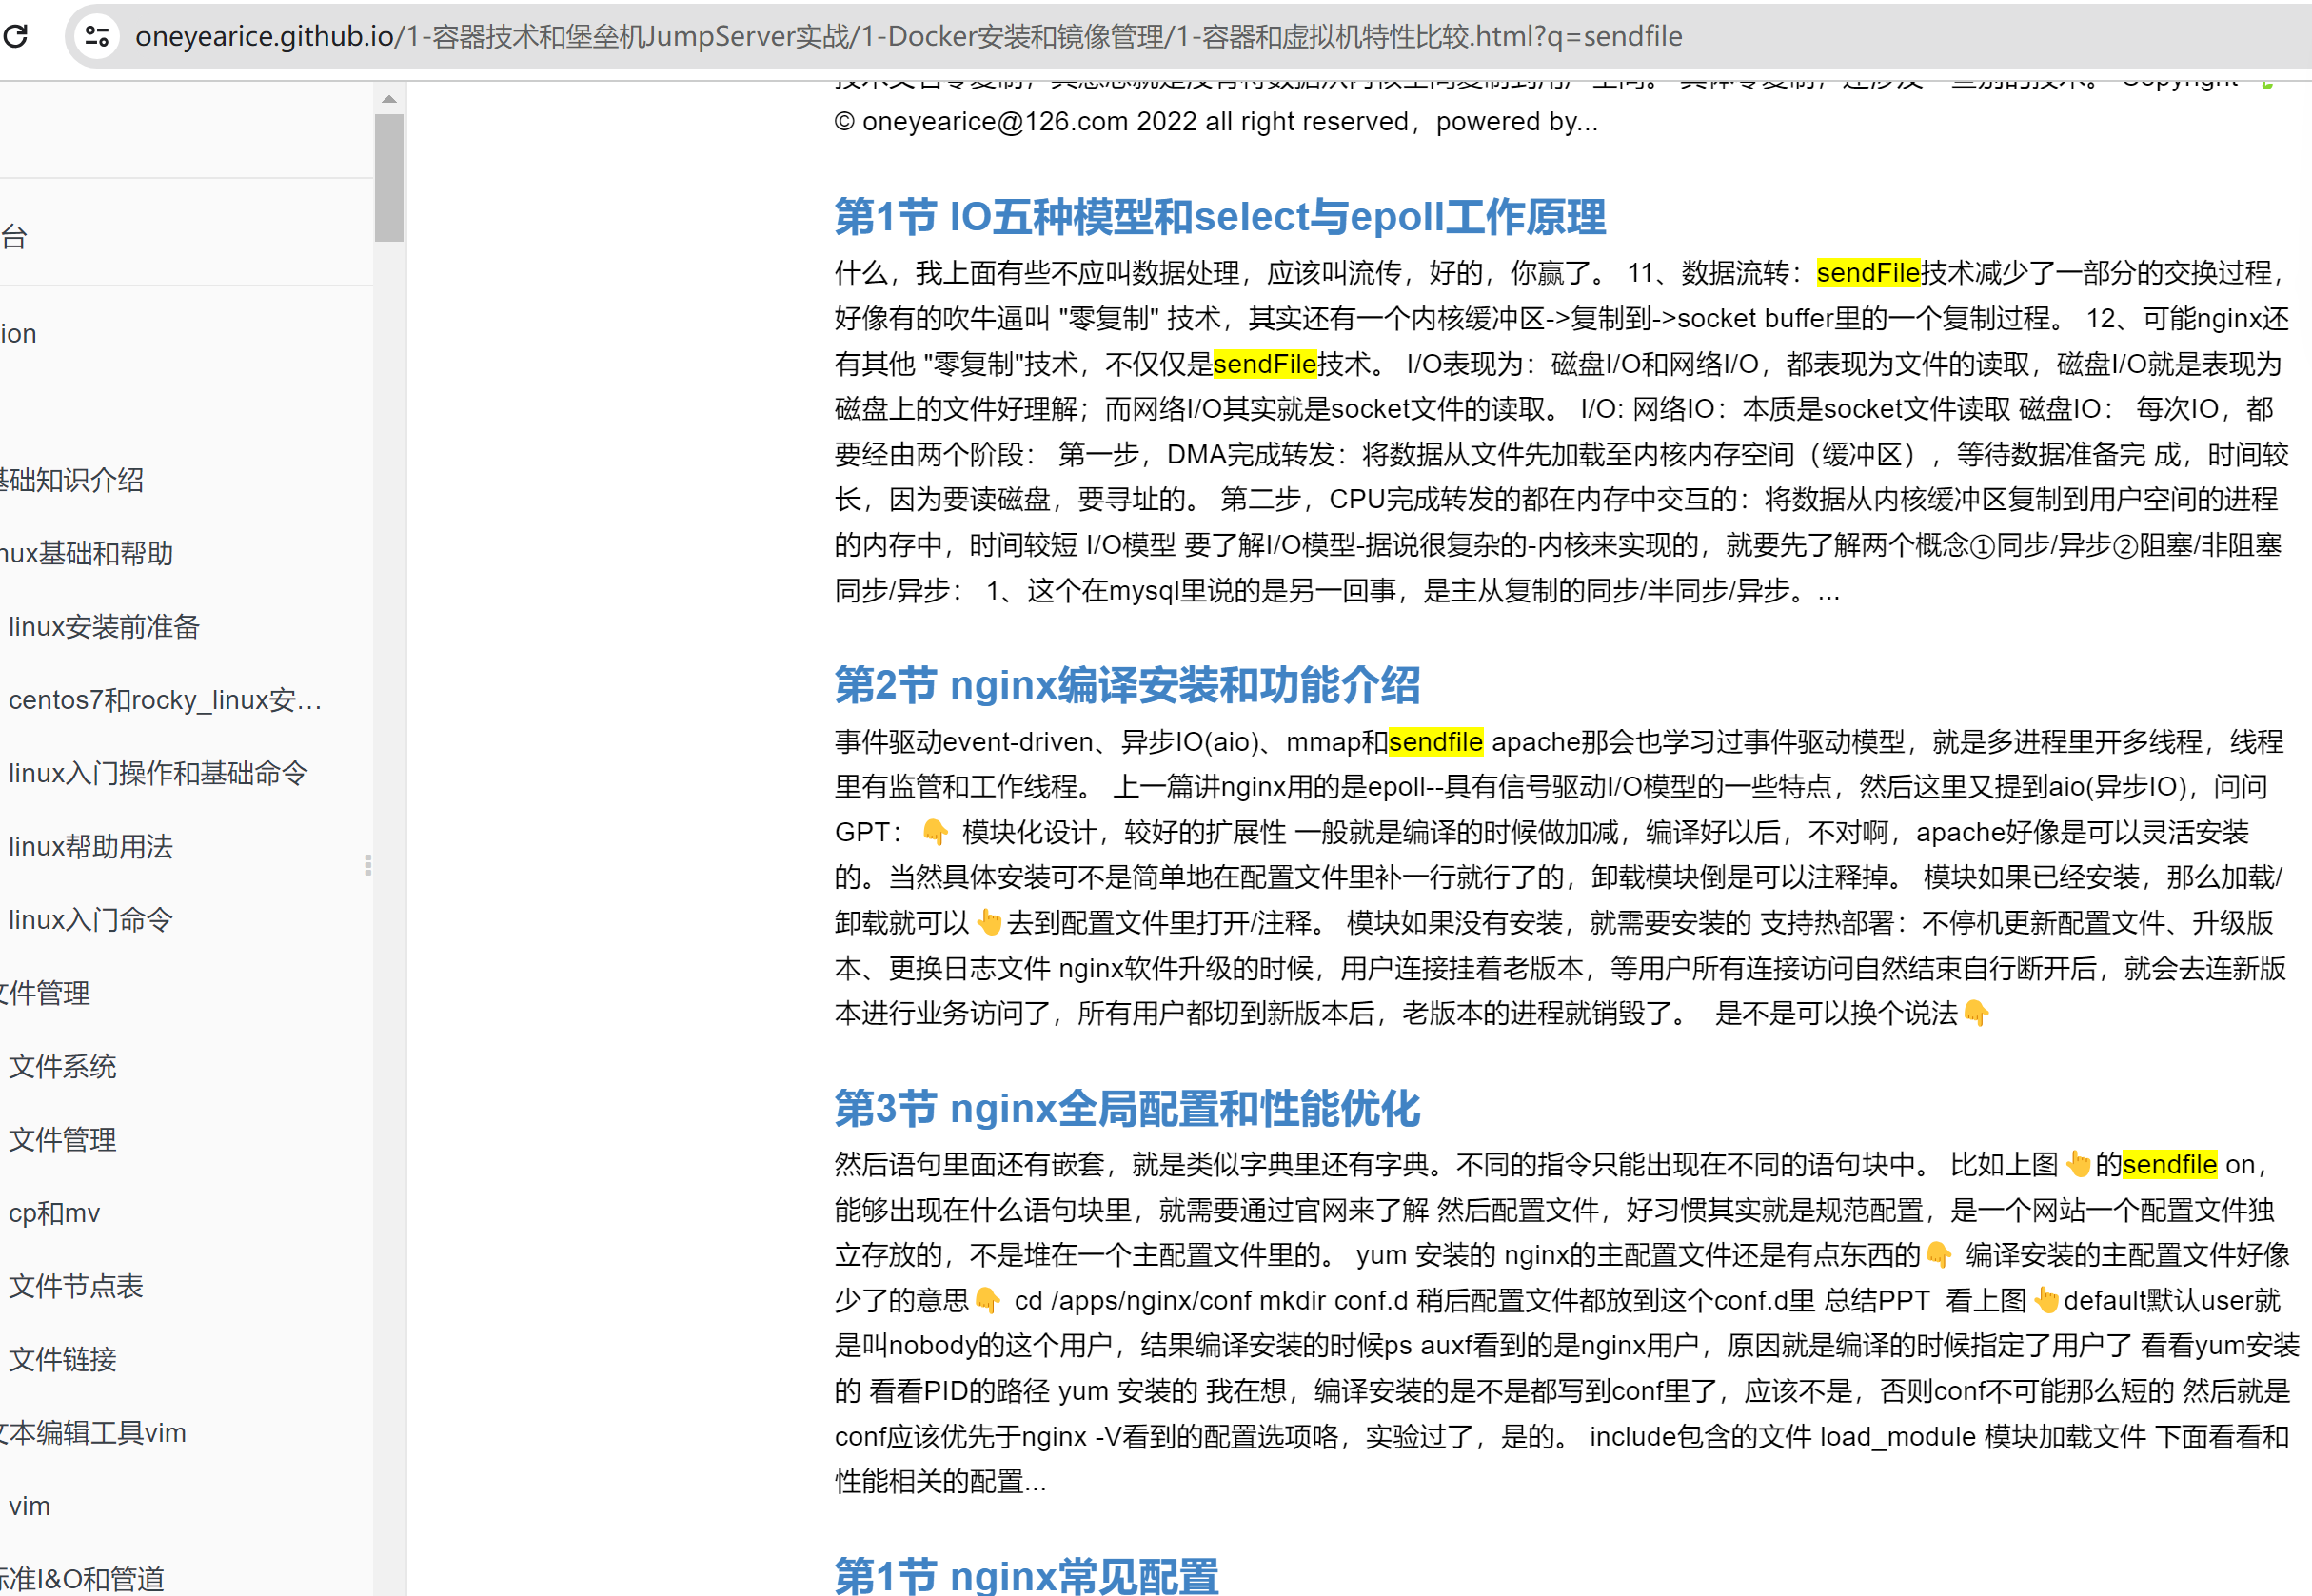Open the 第1节 nginx常见配置 result
This screenshot has width=2312, height=1596.
pyautogui.click(x=1026, y=1575)
